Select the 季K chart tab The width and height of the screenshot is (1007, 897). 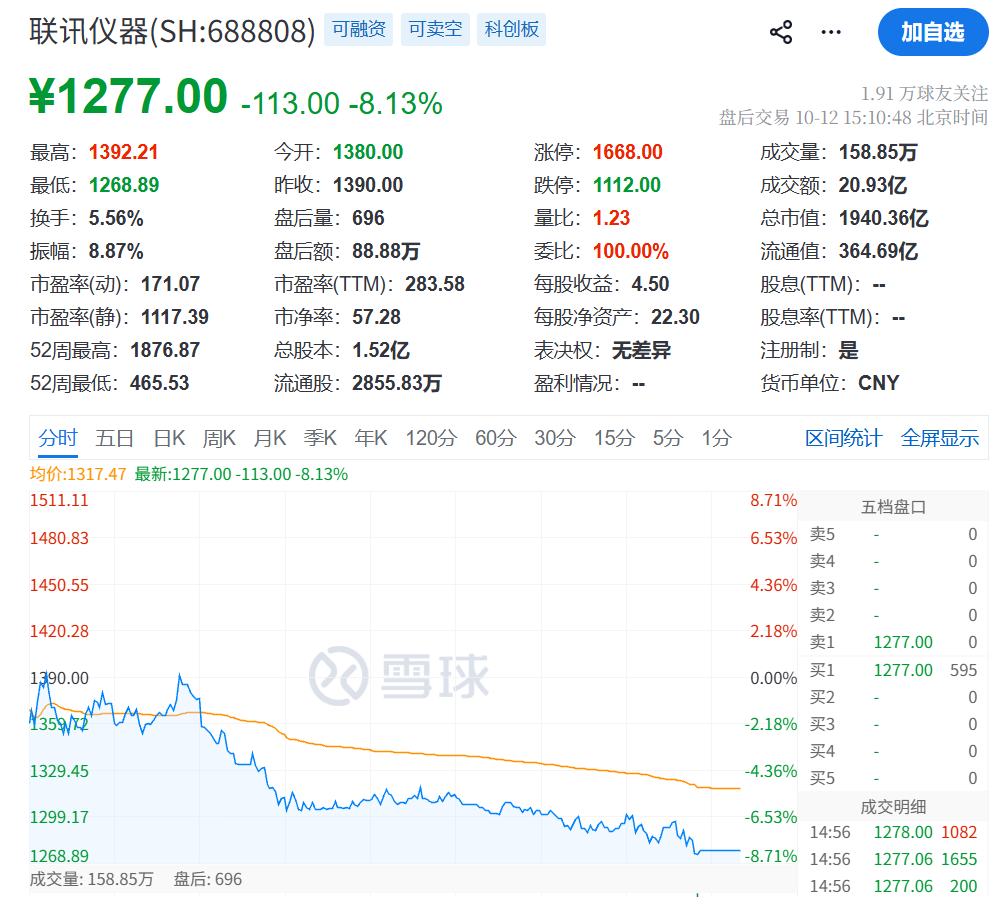(x=320, y=439)
